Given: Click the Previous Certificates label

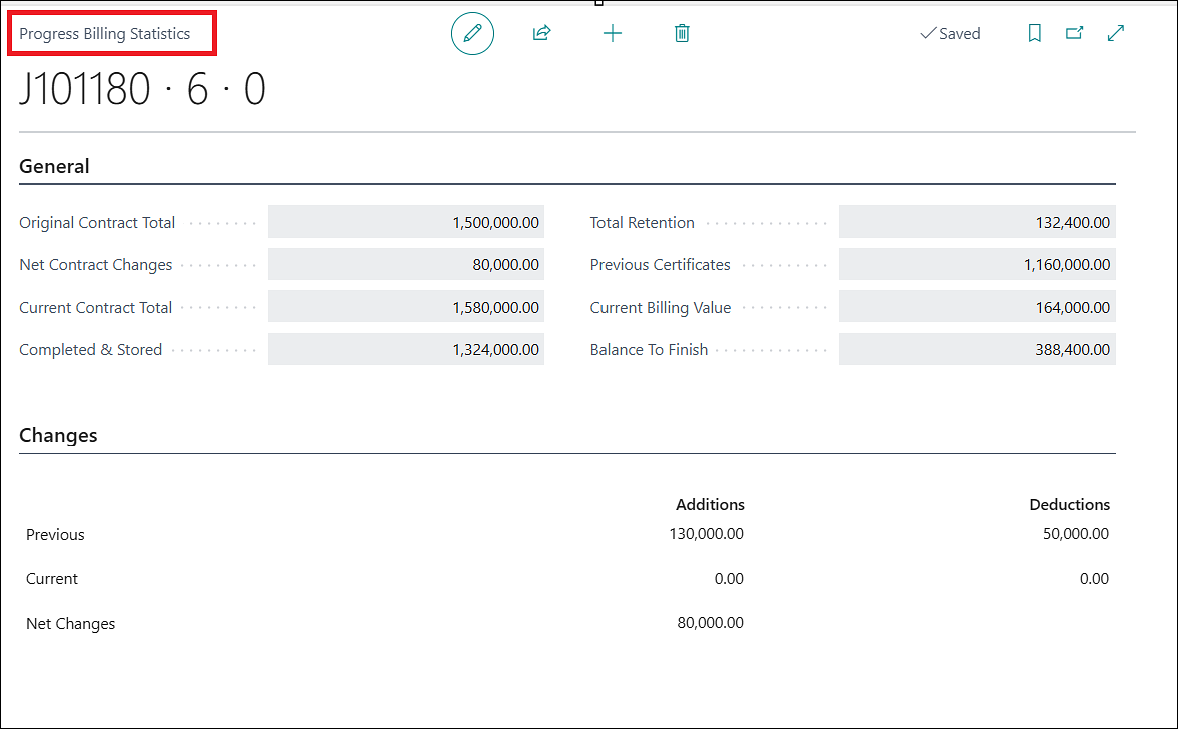Looking at the screenshot, I should 660,265.
